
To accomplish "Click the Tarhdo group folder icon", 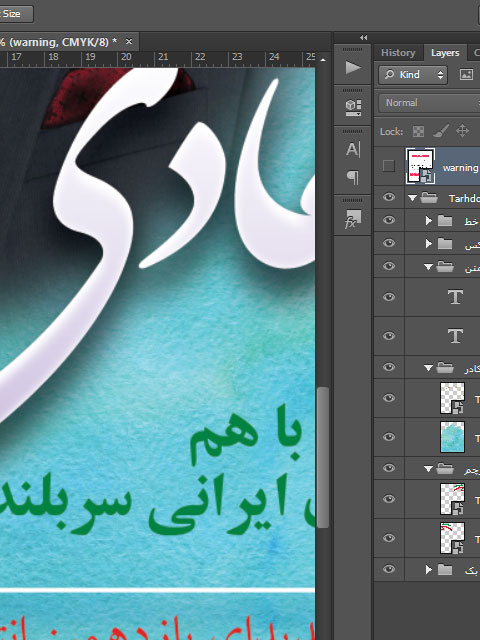I will tap(429, 198).
